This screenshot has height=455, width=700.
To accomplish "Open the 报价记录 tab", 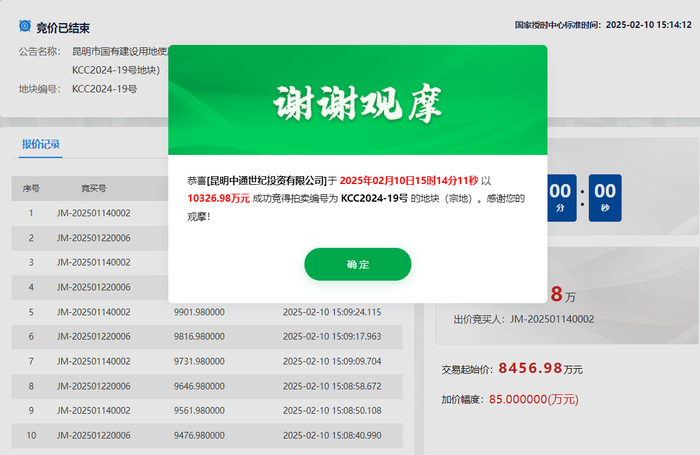I will click(x=41, y=144).
